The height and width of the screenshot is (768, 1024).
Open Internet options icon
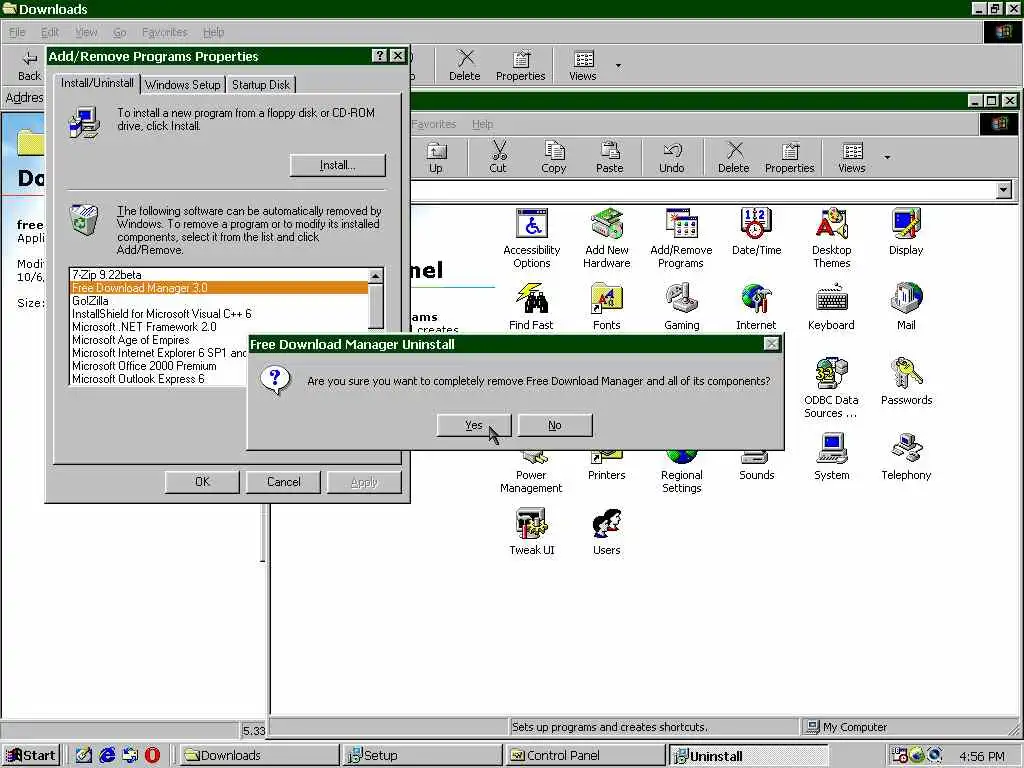point(756,306)
